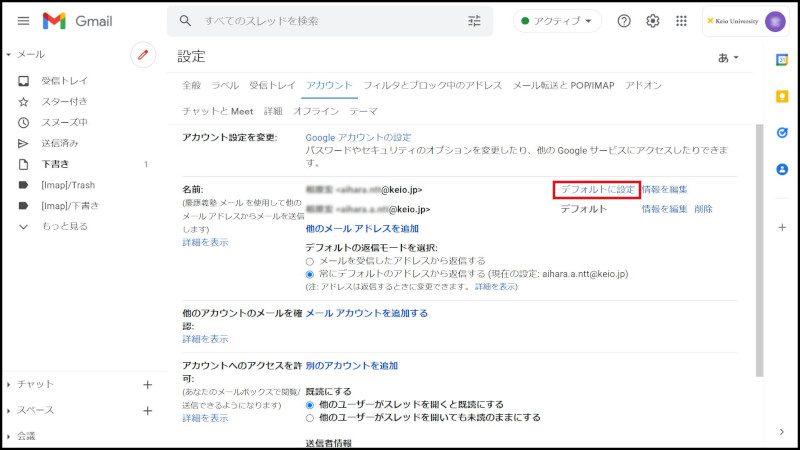Open Google Tasks in side panel
This screenshot has height=450, width=800.
782,133
